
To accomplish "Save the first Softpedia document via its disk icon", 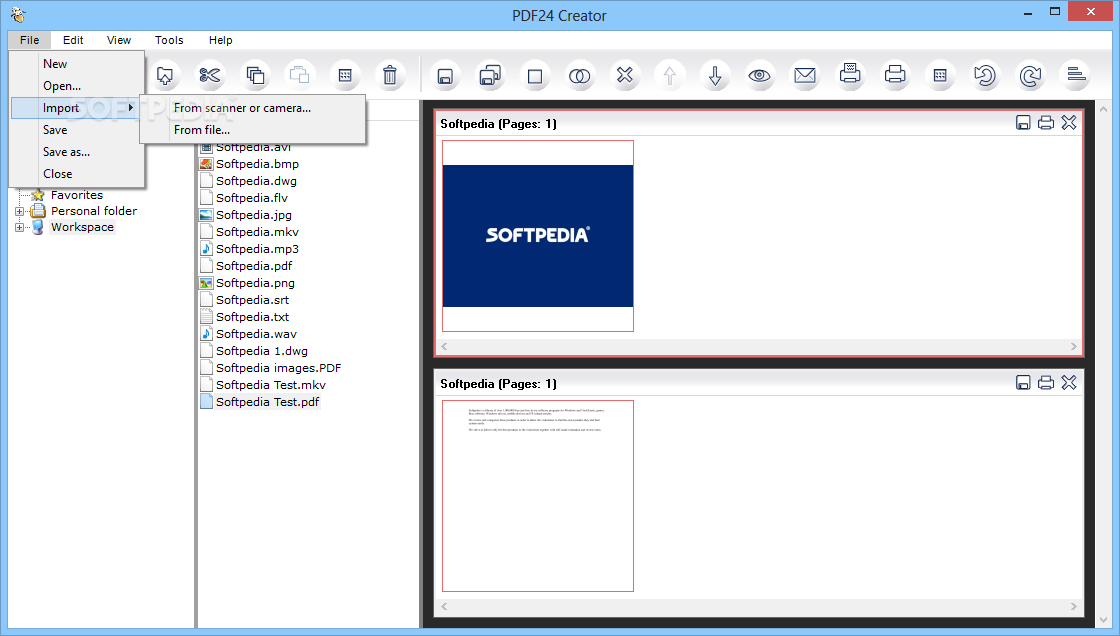I will [x=1023, y=123].
